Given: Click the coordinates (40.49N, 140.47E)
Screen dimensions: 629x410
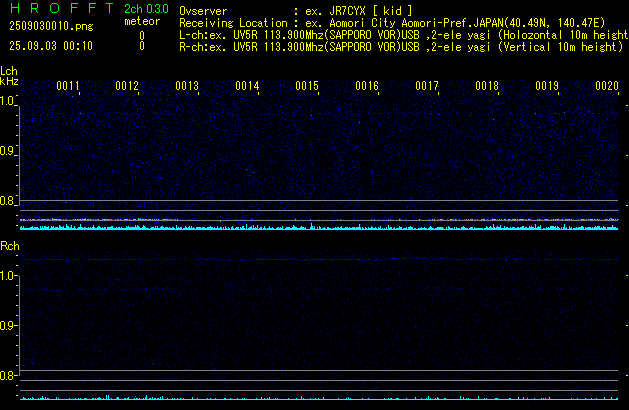Looking at the screenshot, I should [x=555, y=23].
